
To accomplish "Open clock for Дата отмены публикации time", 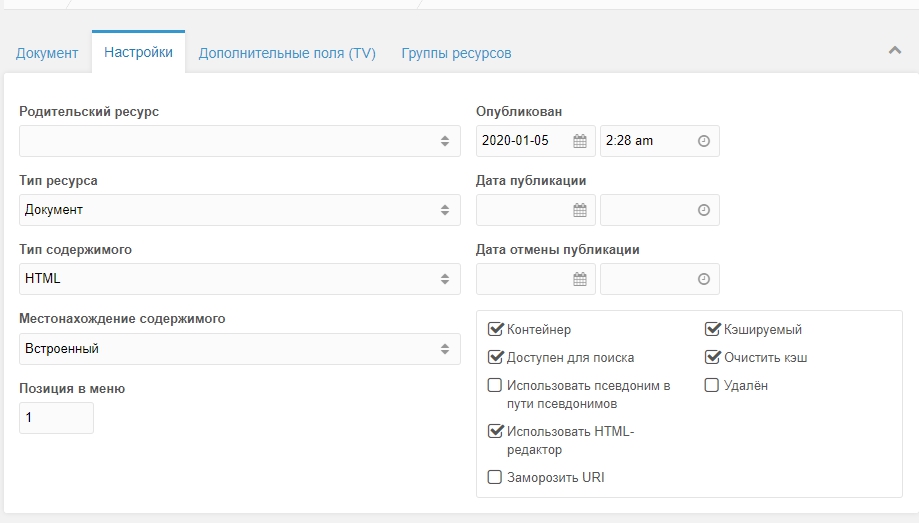I will pos(703,279).
